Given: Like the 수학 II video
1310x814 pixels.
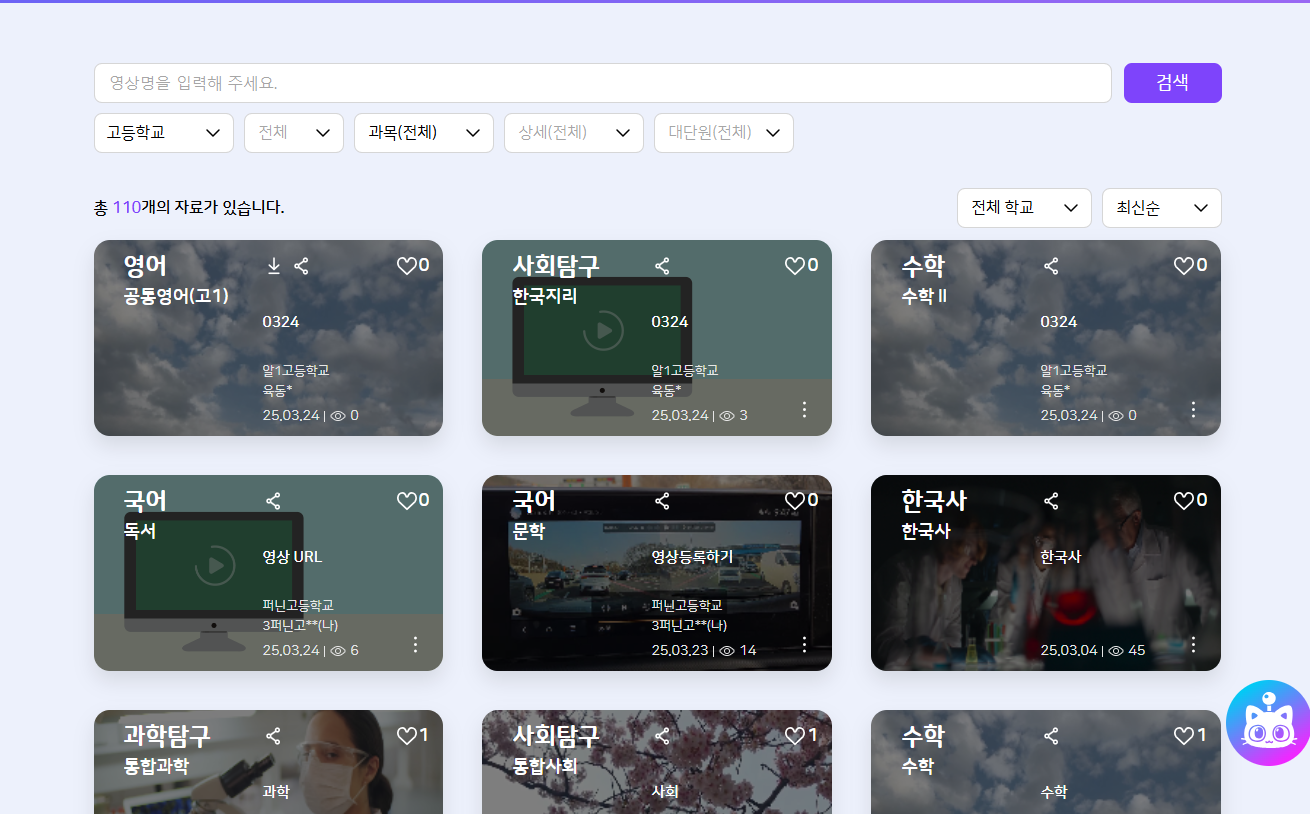Looking at the screenshot, I should [1183, 266].
